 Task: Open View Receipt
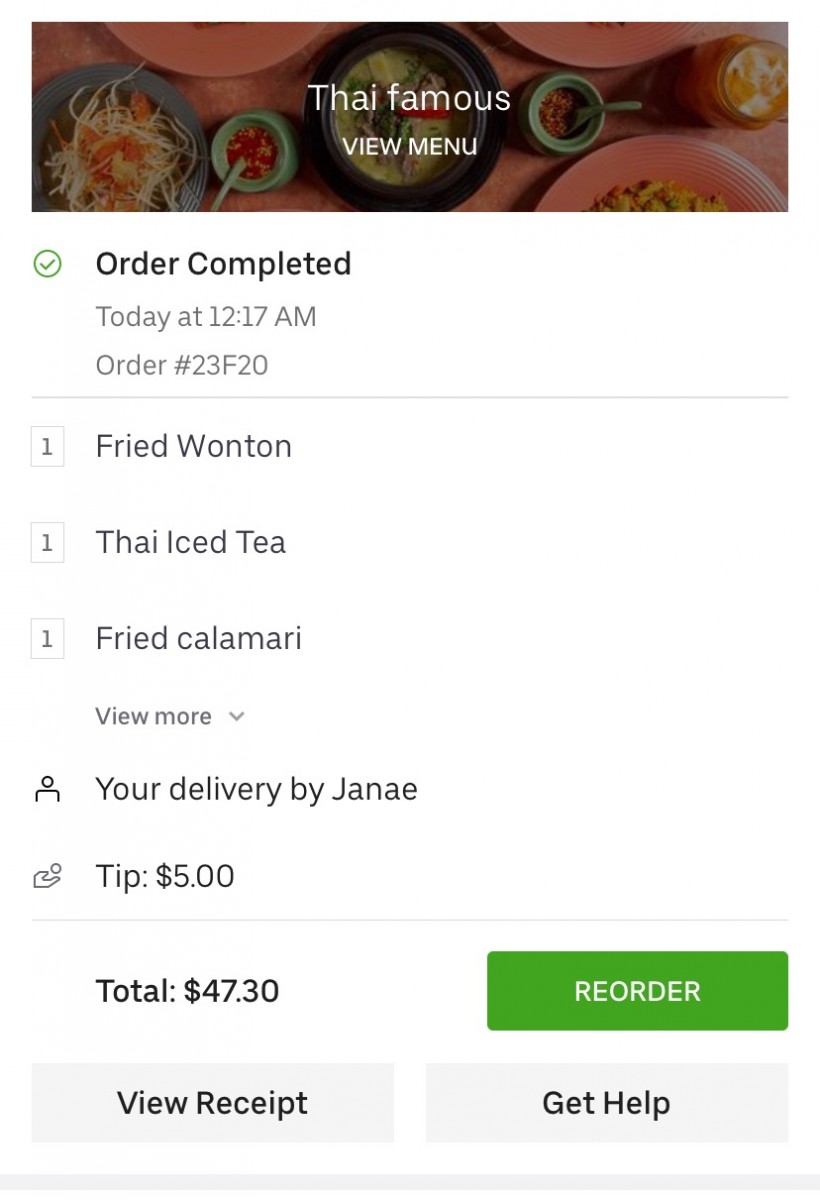pos(212,1103)
